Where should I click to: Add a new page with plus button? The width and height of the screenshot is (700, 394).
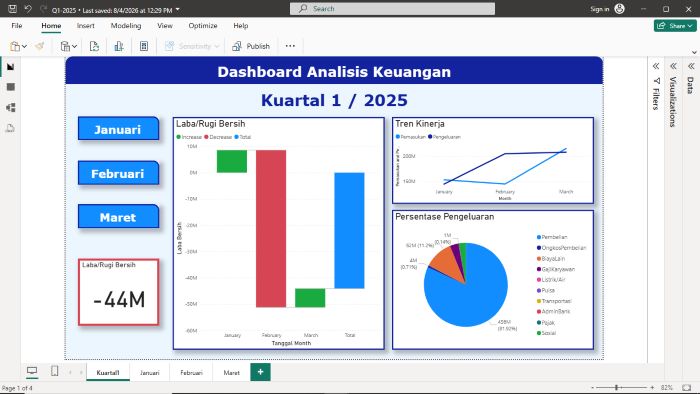(260, 372)
